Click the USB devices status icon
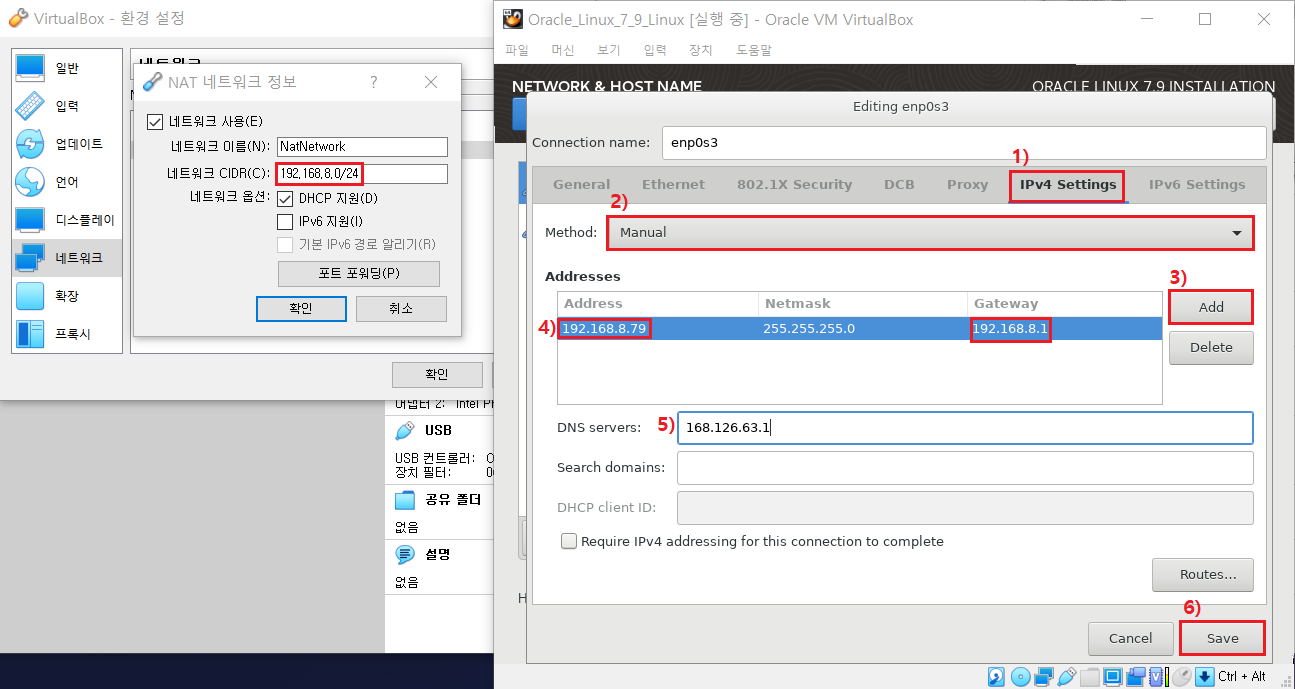The image size is (1295, 689). pos(1067,677)
